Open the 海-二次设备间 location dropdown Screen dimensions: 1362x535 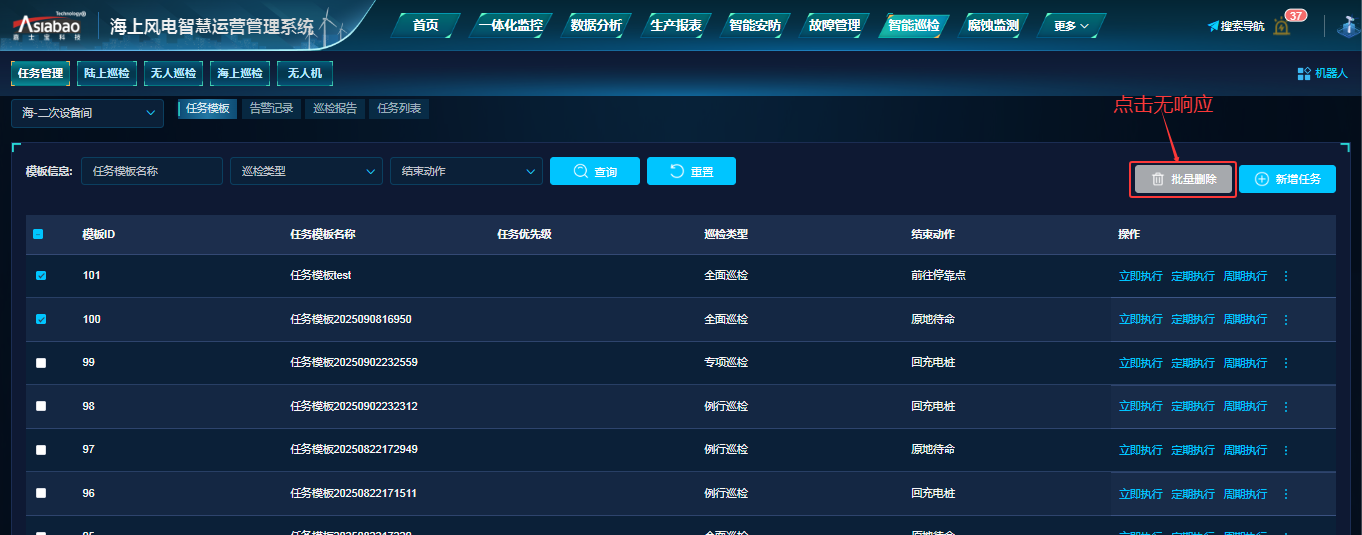point(87,113)
